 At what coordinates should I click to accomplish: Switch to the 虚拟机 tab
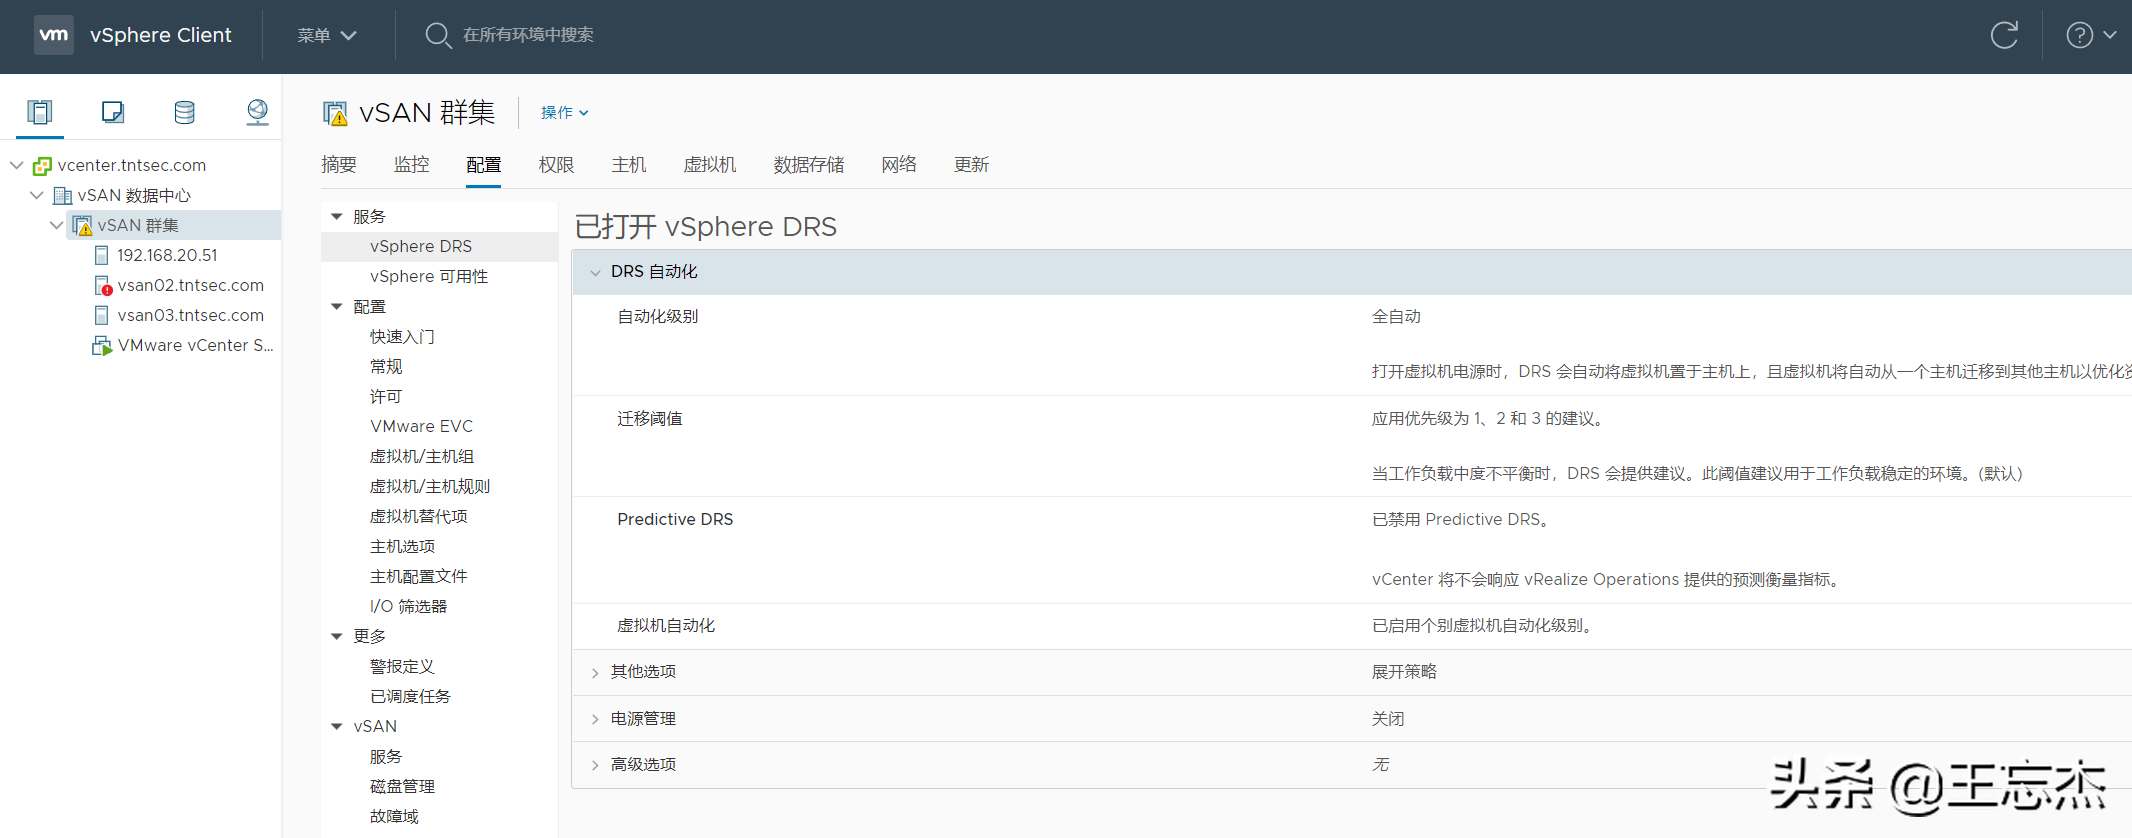coord(710,165)
